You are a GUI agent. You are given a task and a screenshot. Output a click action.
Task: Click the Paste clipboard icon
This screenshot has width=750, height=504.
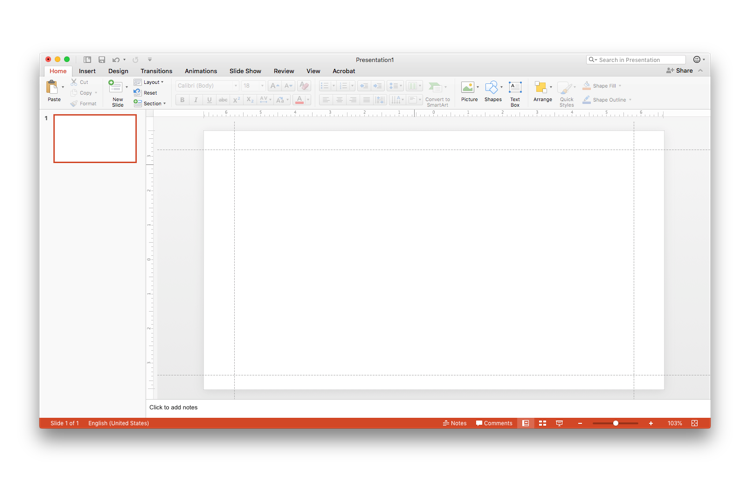click(x=53, y=89)
